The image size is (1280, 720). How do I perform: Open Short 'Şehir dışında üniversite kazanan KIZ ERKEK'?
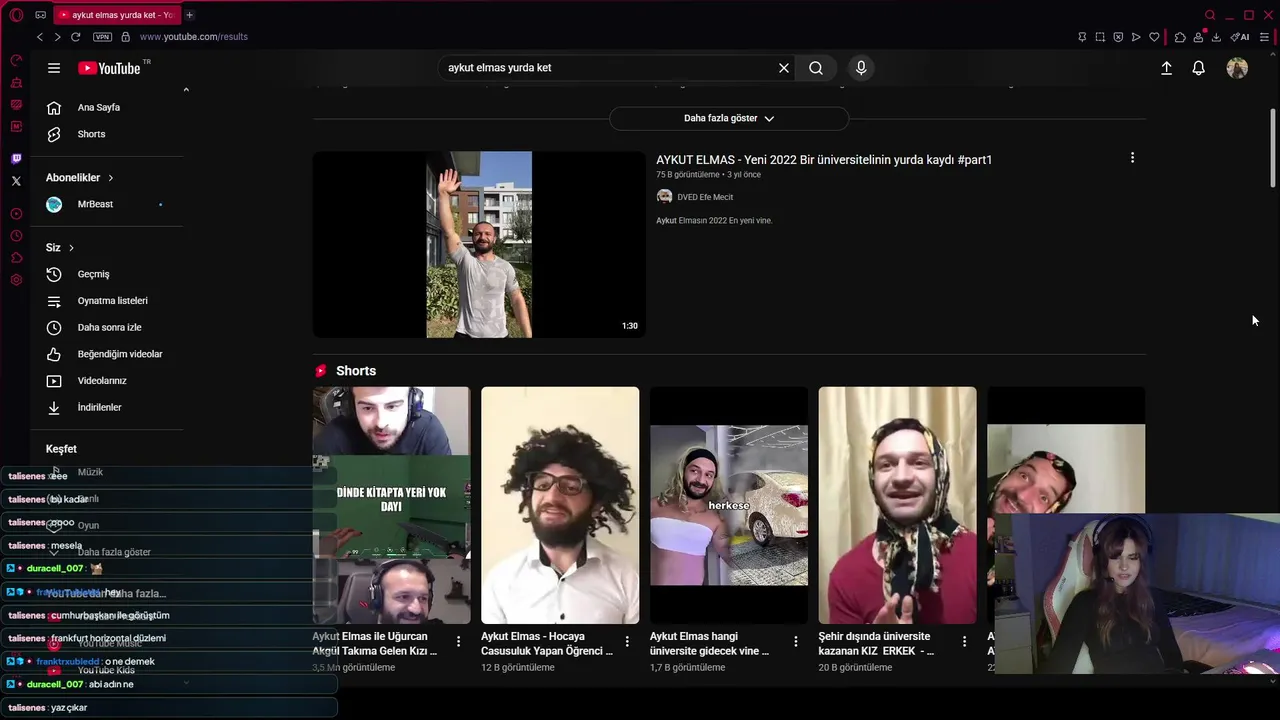coord(897,505)
